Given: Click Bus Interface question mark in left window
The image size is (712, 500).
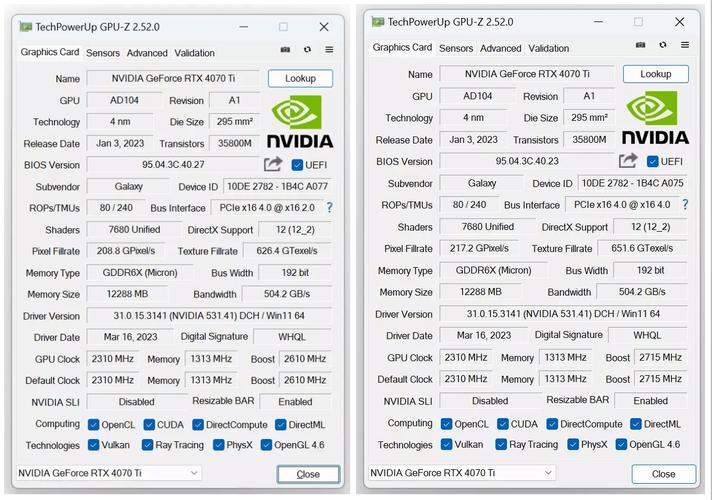Looking at the screenshot, I should (329, 207).
